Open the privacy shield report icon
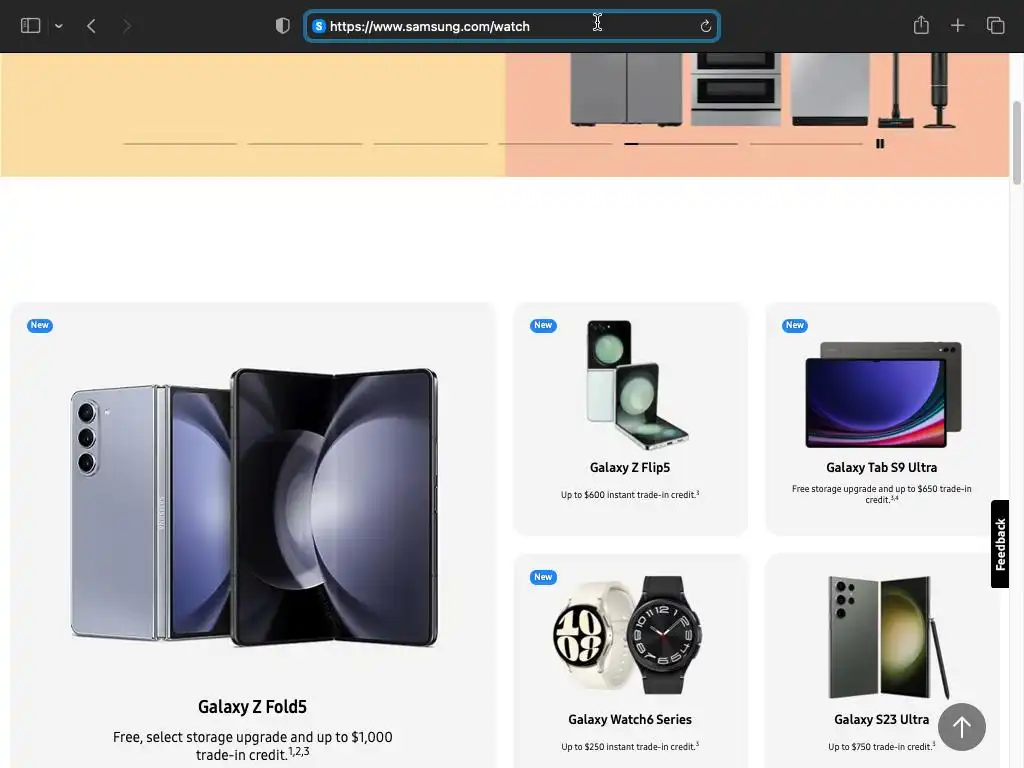The width and height of the screenshot is (1024, 768). coord(282,26)
